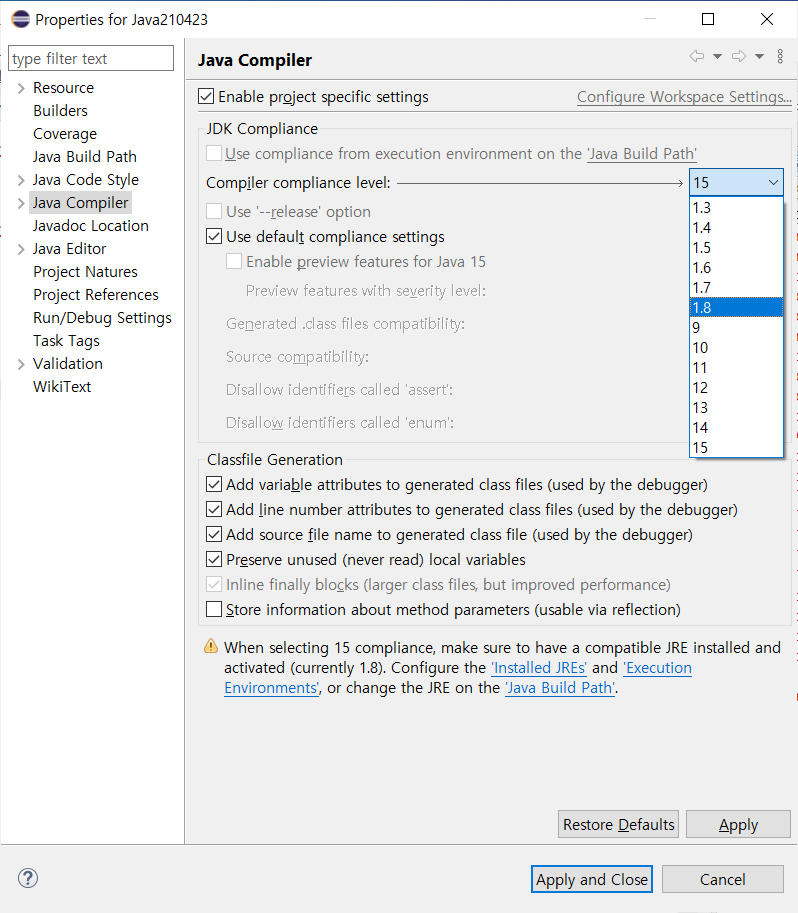Select 10 in compliance list
This screenshot has width=798, height=913.
point(736,348)
